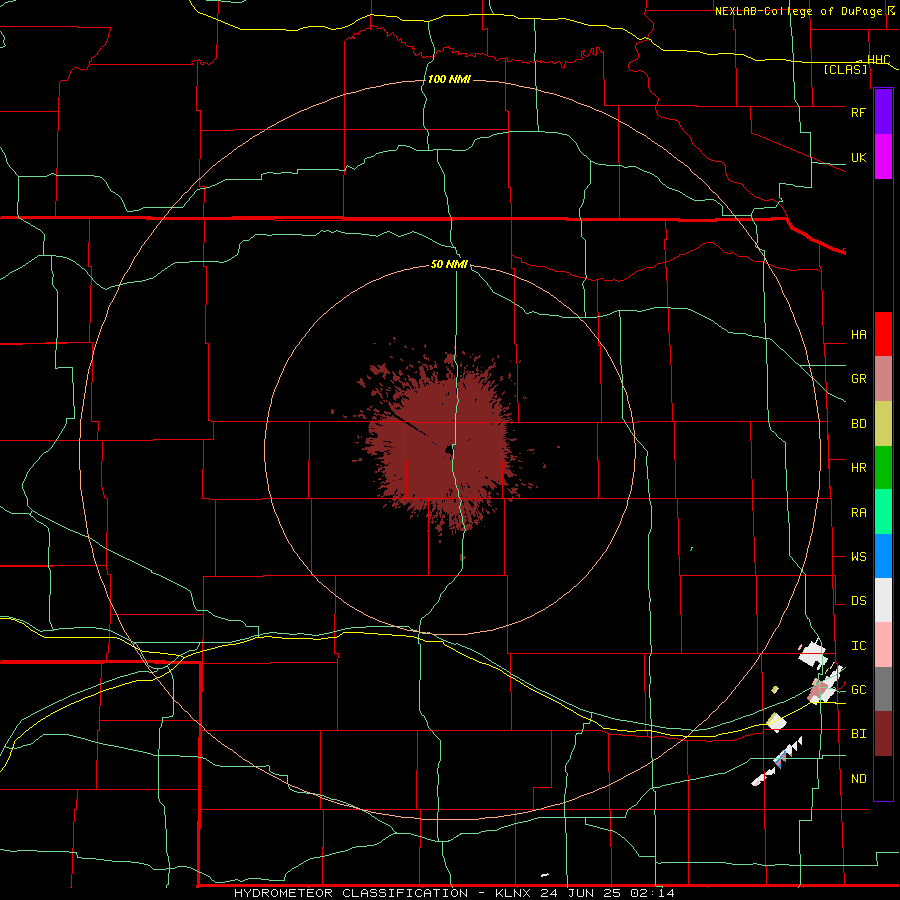Click the KLNX station identifier

(x=513, y=893)
